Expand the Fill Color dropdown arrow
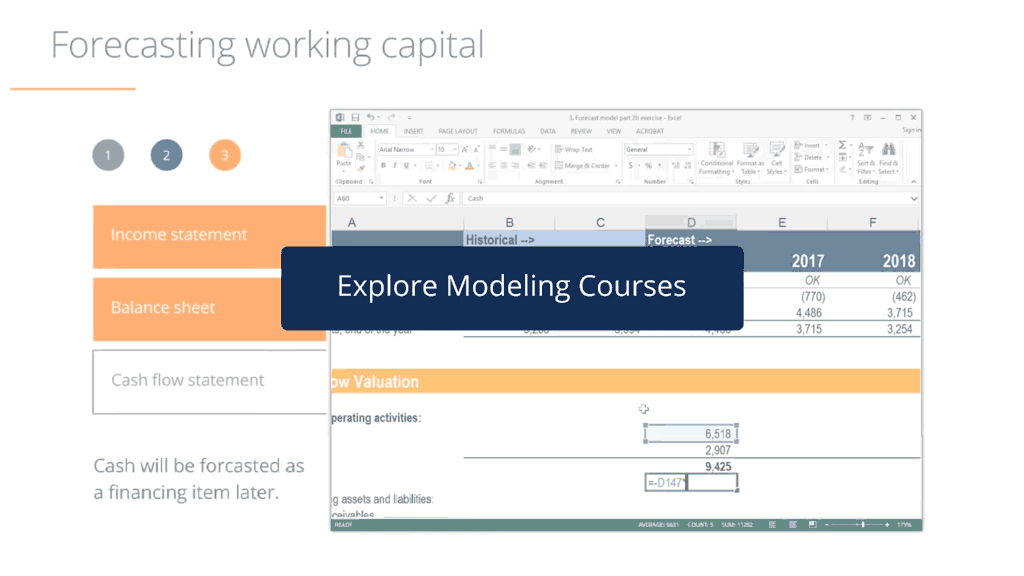1024x576 pixels. 459,165
